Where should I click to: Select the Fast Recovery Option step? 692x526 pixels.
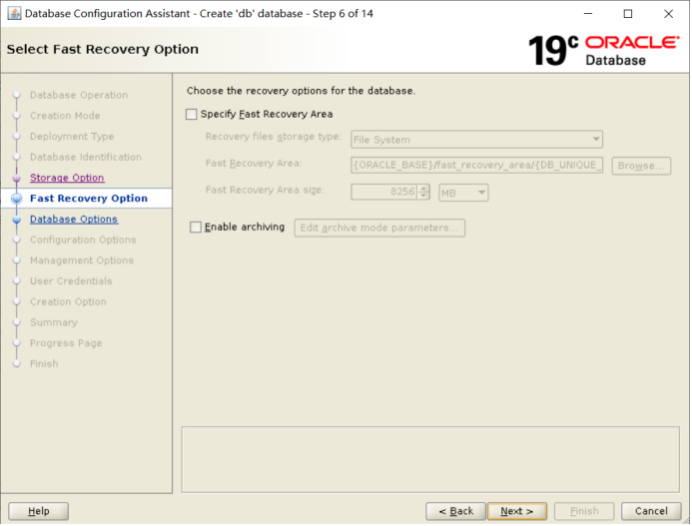89,199
